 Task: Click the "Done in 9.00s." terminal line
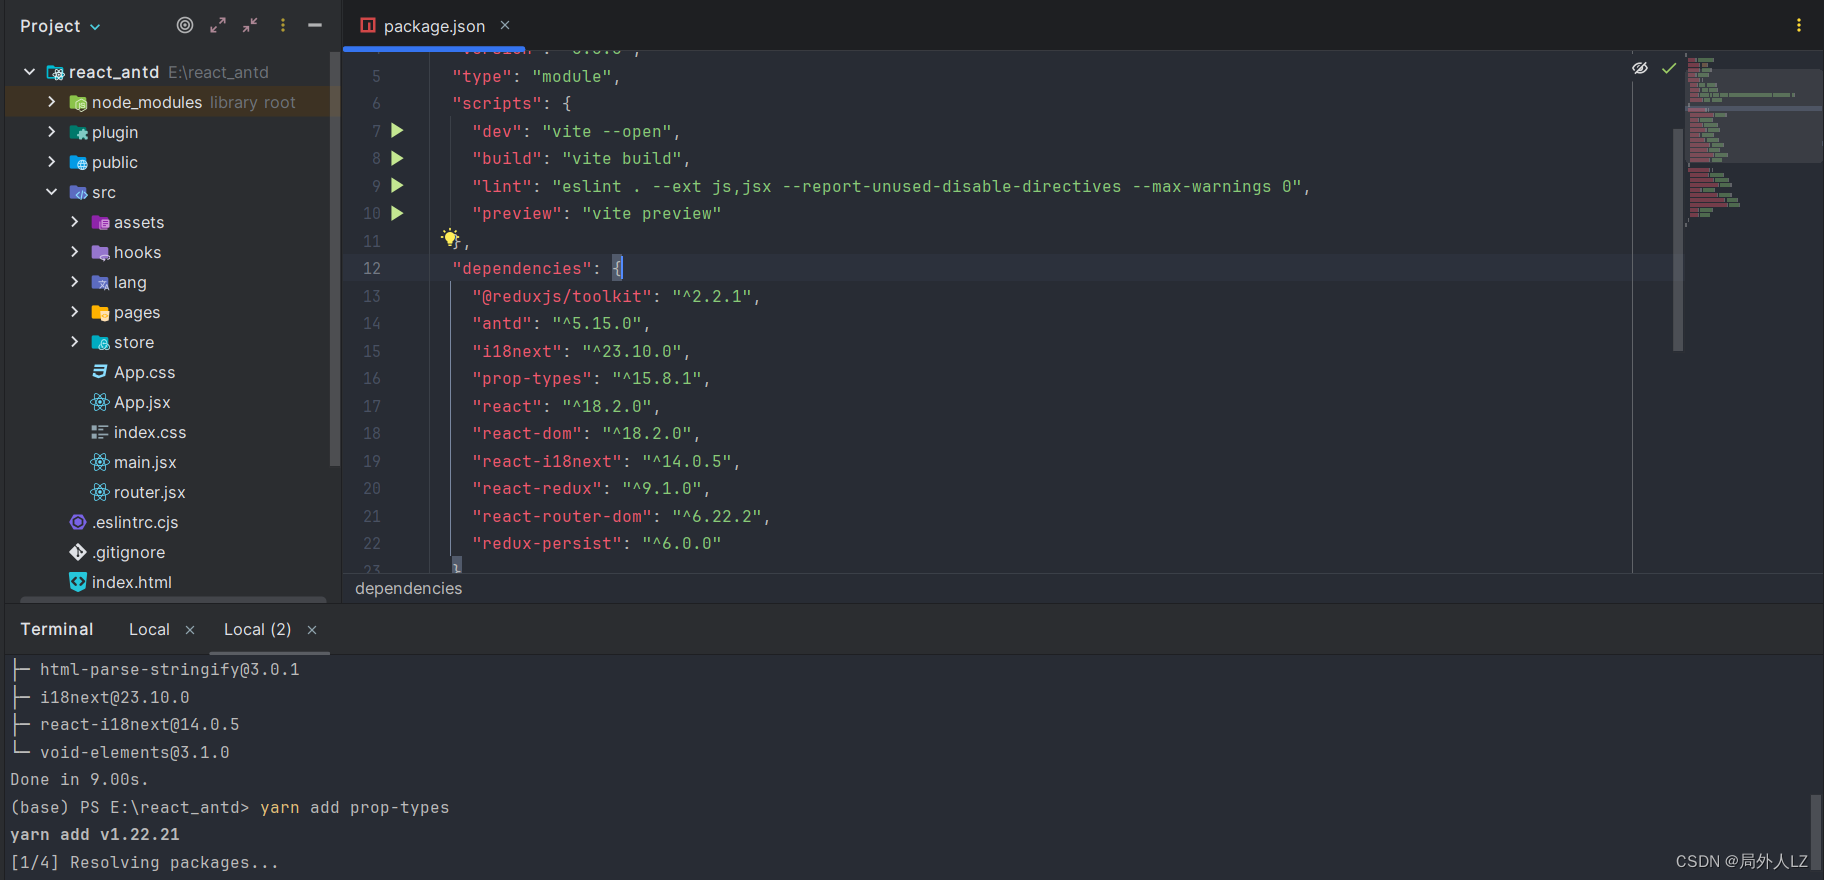pyautogui.click(x=79, y=779)
